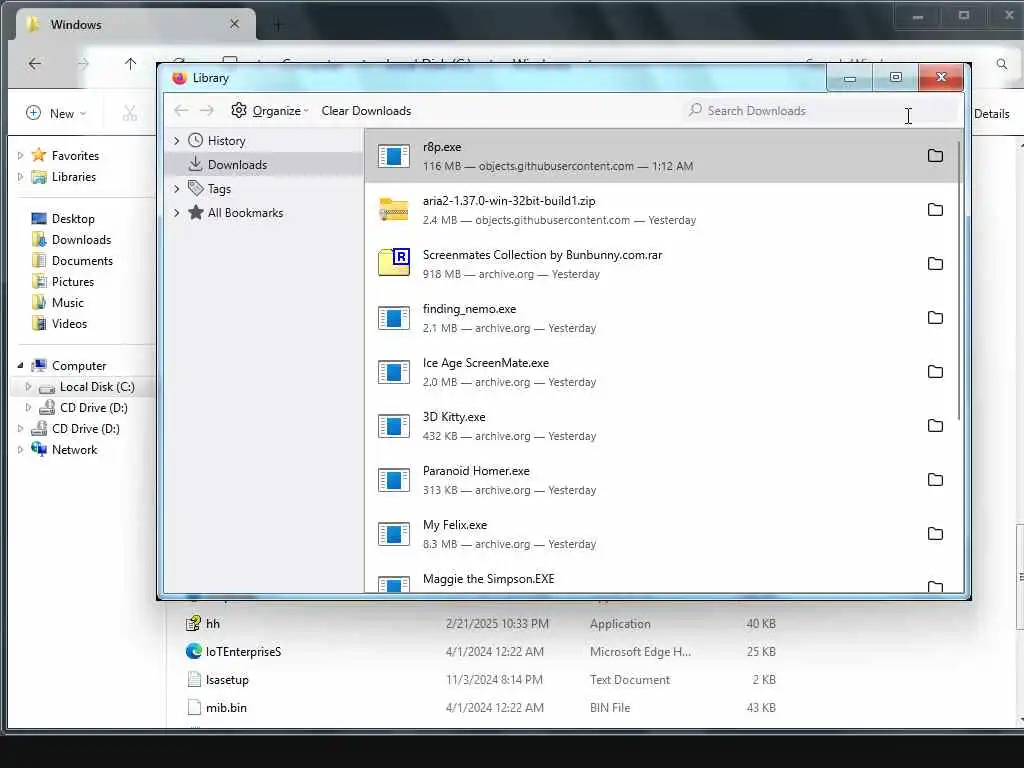Click the Explorer search magnifier icon
Viewport: 1024px width, 768px height.
click(x=1002, y=64)
